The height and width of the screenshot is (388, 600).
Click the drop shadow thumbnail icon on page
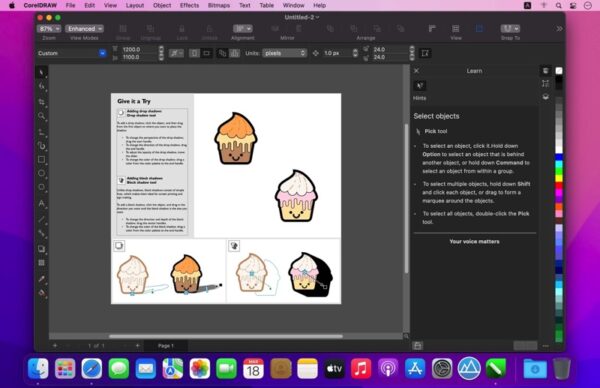(x=119, y=246)
